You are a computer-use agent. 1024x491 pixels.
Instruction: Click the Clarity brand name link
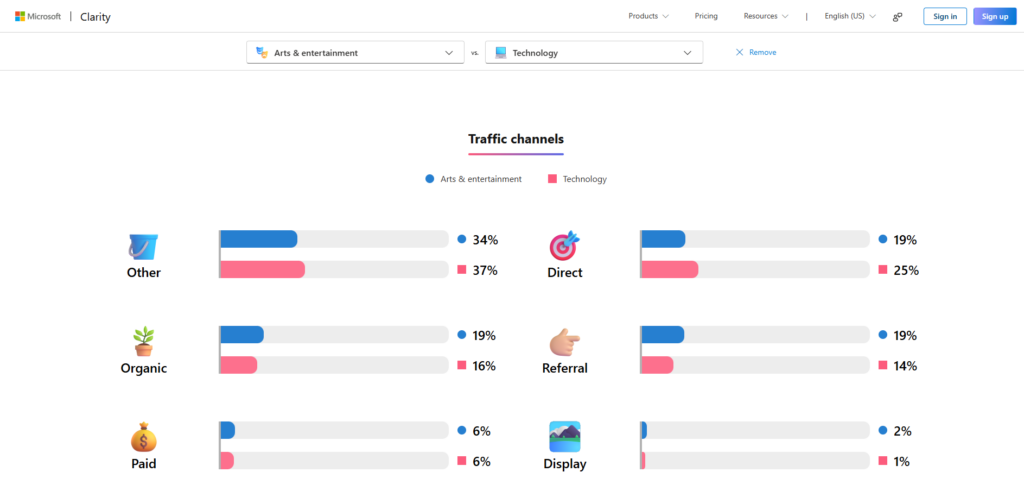pos(95,16)
